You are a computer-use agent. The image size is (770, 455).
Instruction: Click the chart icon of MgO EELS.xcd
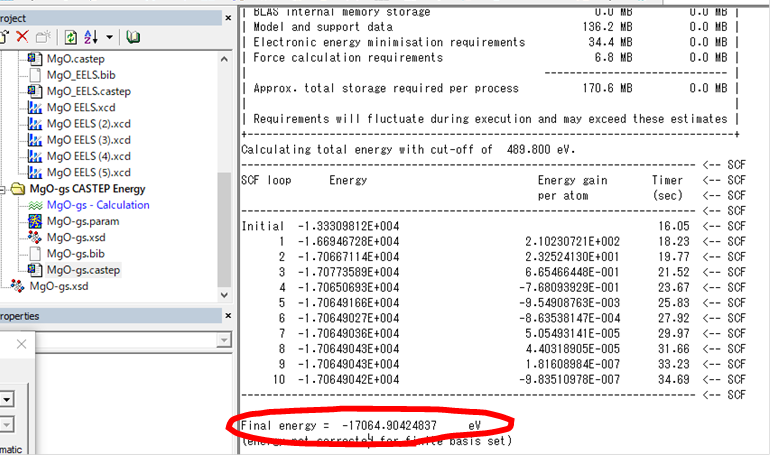(x=35, y=107)
